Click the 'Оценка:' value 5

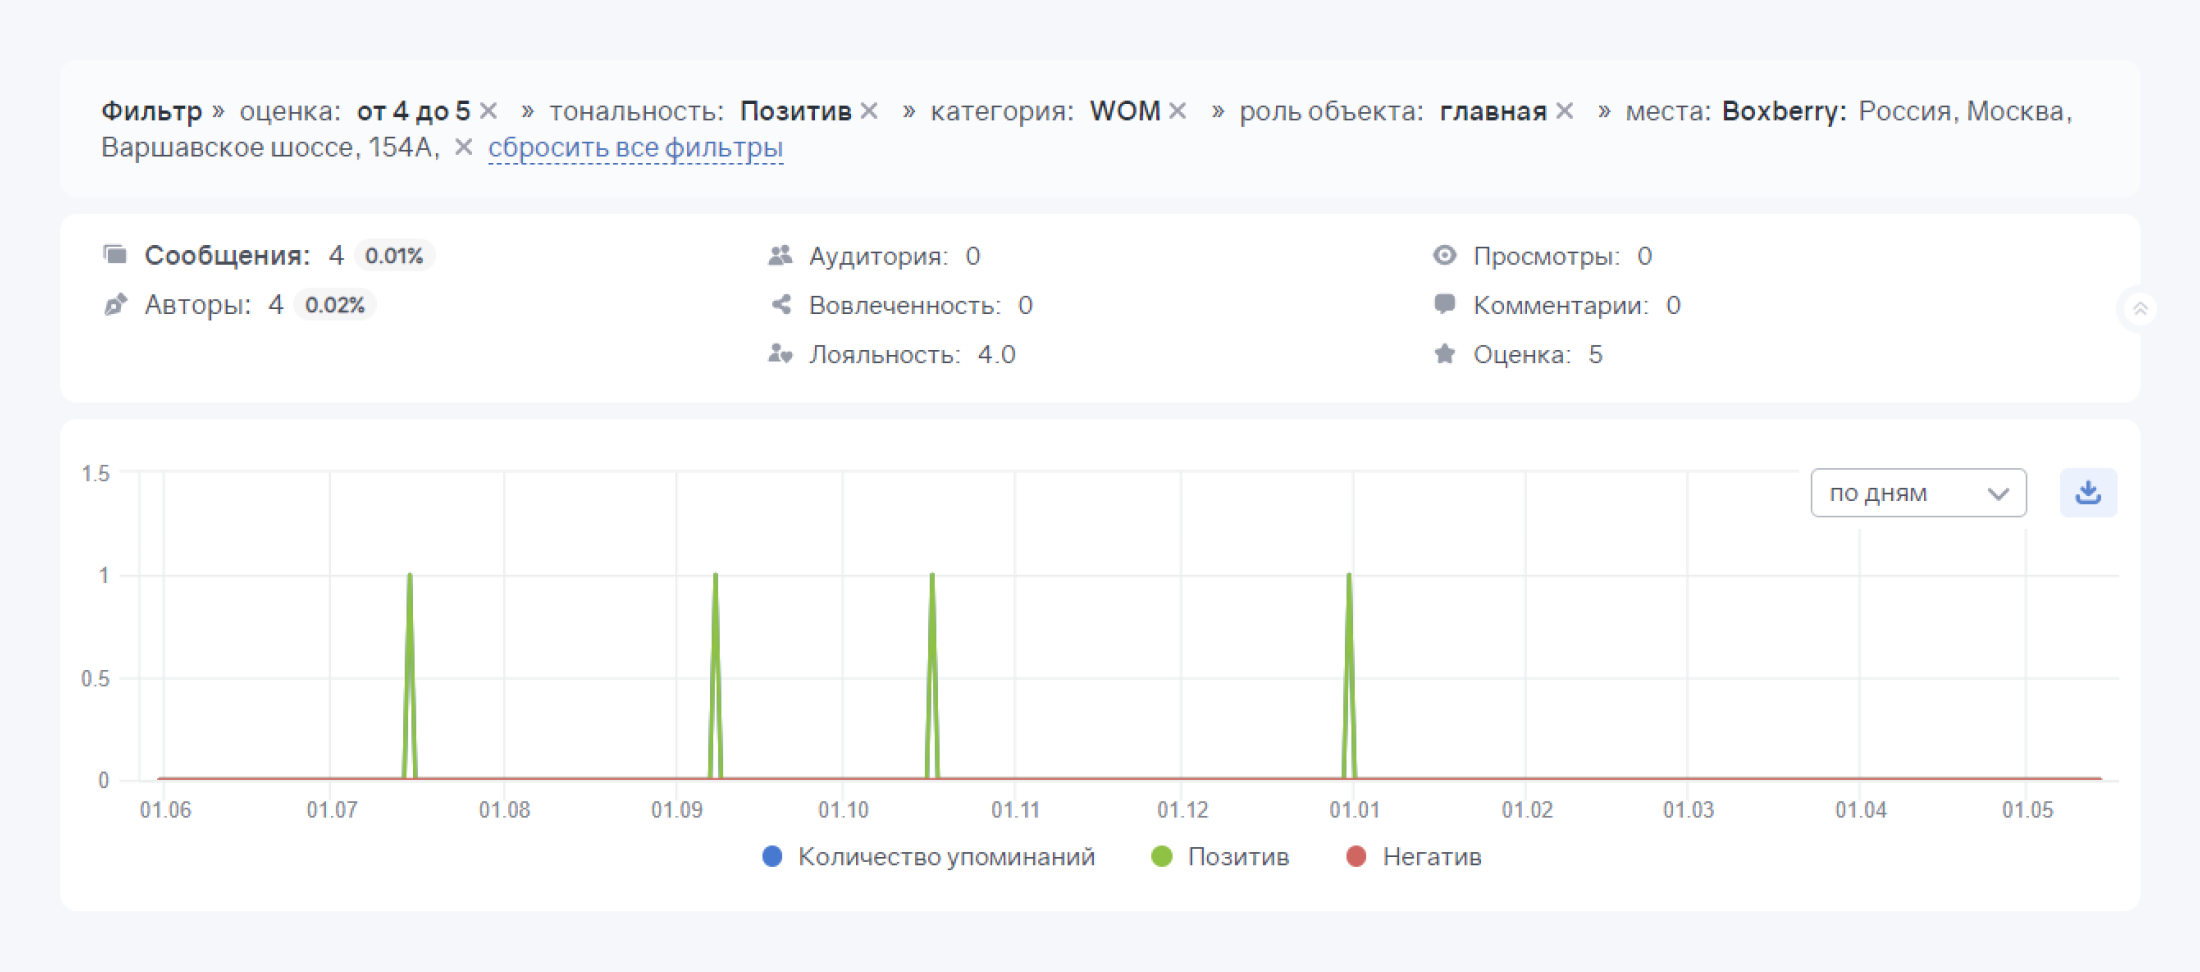(x=1596, y=355)
